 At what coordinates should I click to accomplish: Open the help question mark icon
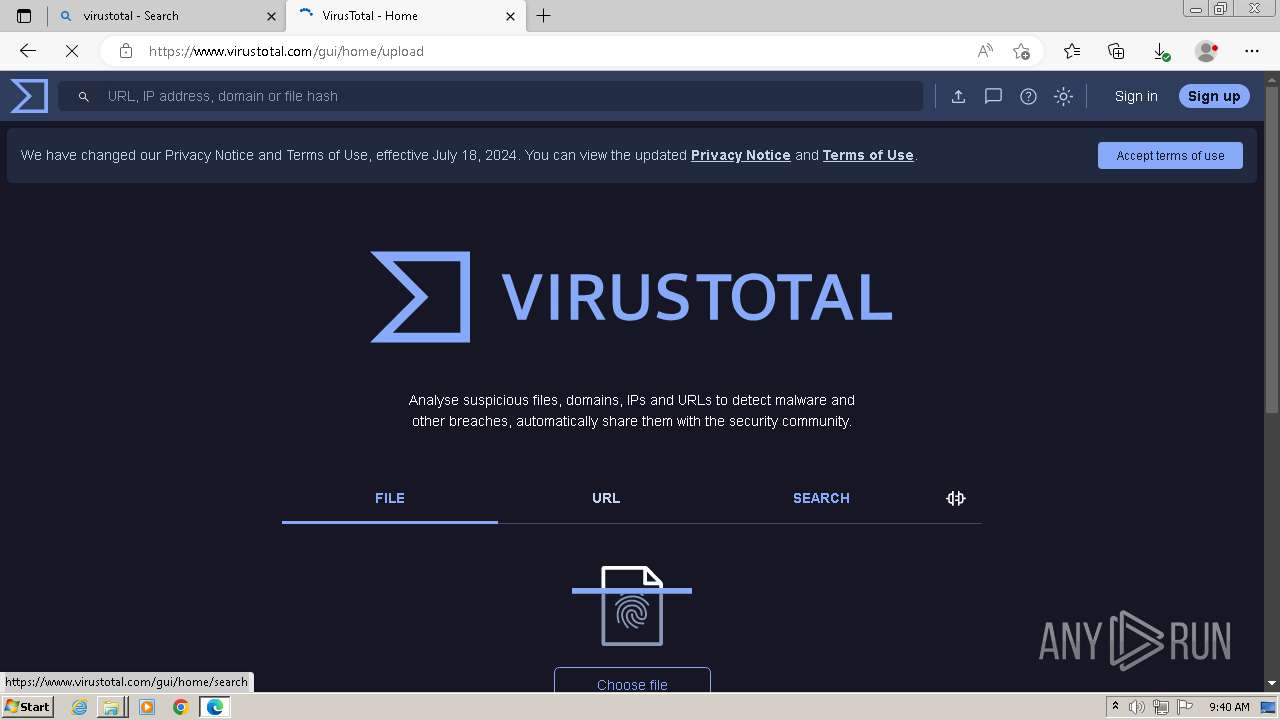tap(1028, 96)
